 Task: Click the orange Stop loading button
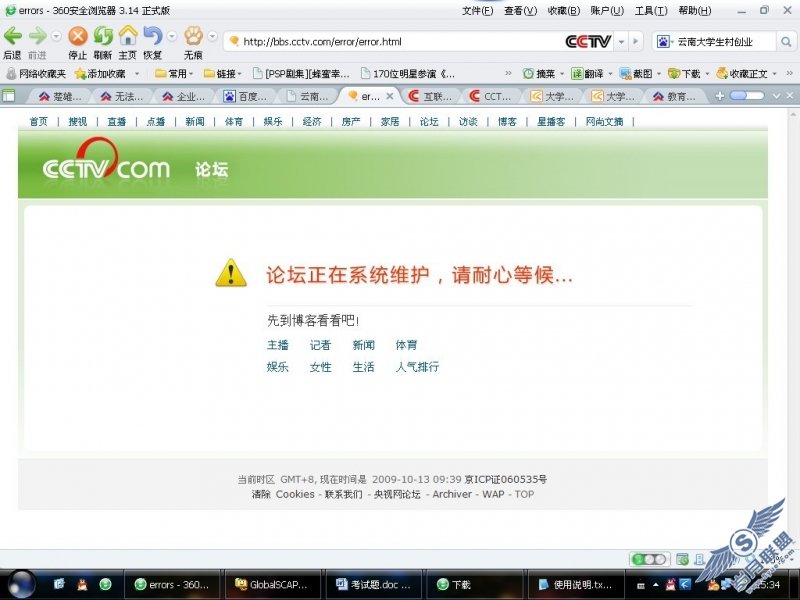[78, 36]
